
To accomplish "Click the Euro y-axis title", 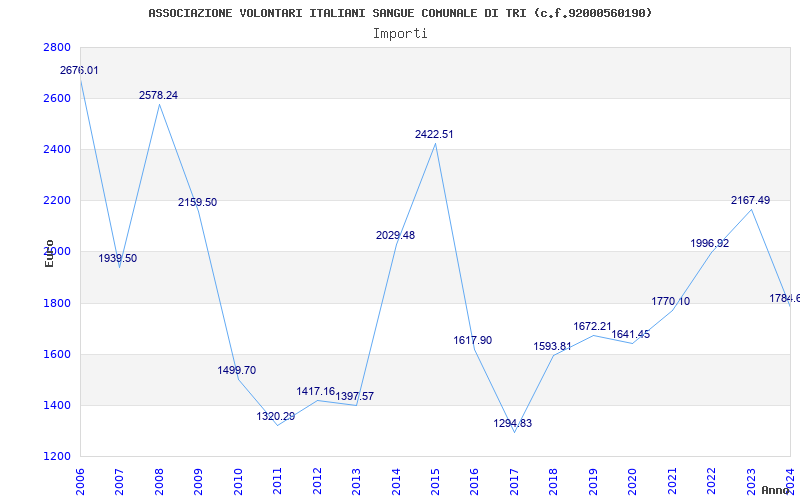I will coord(49,254).
